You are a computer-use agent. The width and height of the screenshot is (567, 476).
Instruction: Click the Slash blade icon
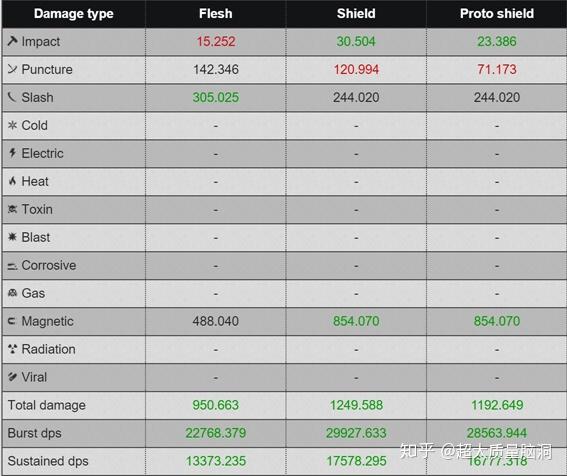(x=12, y=97)
